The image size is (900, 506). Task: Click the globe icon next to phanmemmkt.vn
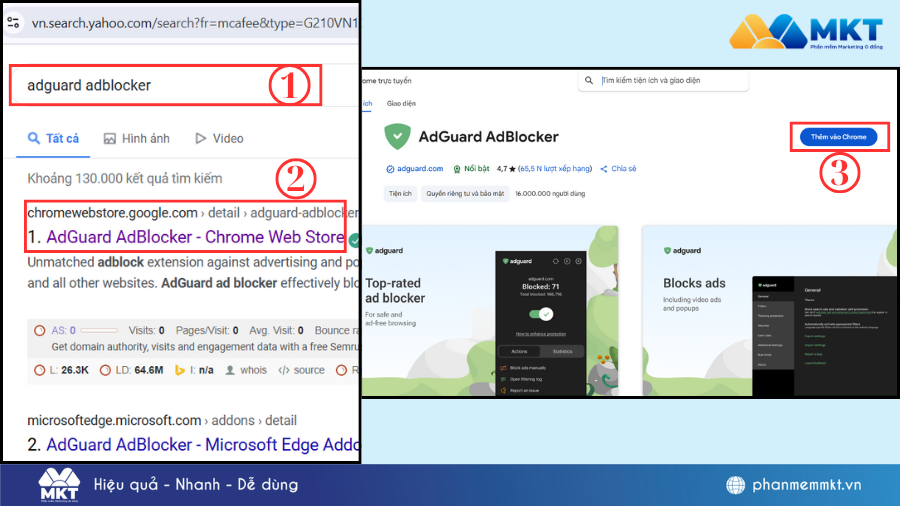[x=735, y=485]
